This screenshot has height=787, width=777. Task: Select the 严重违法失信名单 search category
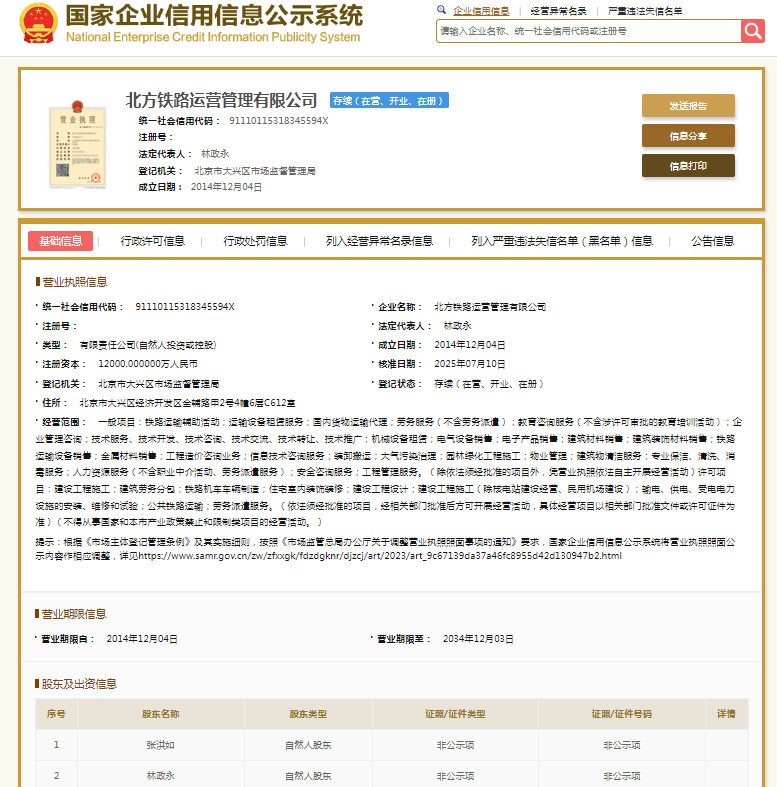pyautogui.click(x=645, y=11)
